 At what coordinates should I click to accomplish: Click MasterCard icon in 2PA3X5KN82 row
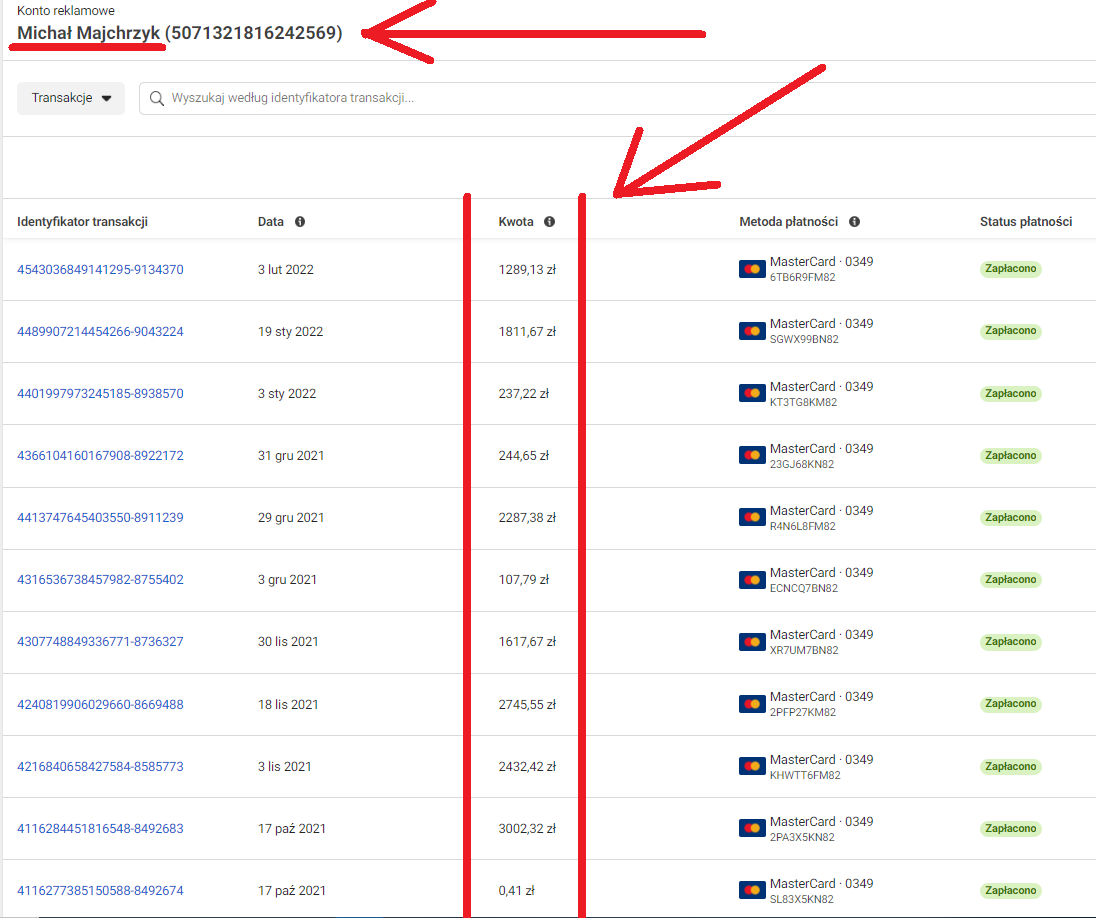click(752, 829)
